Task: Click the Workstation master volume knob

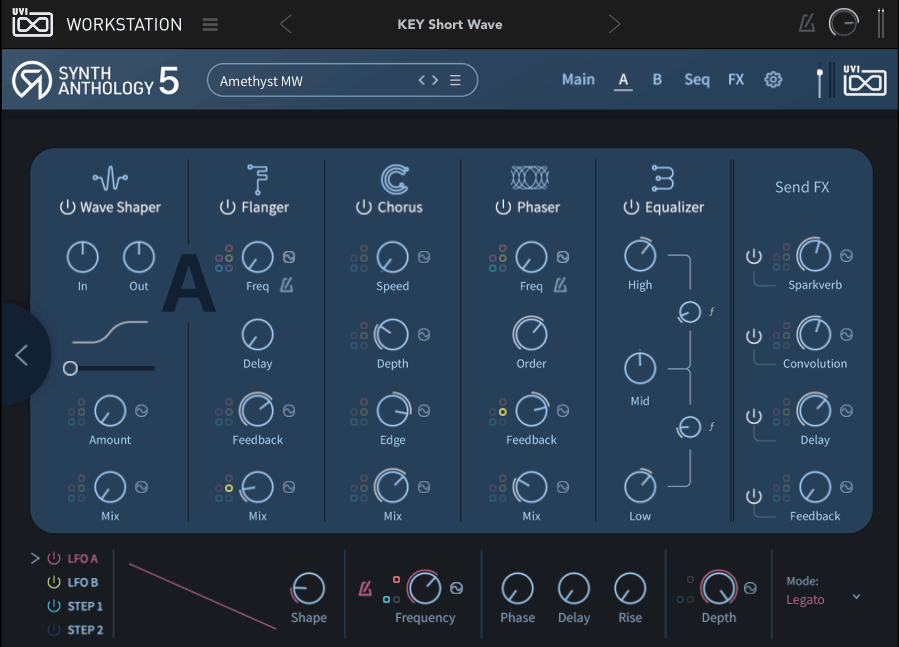Action: pos(843,24)
